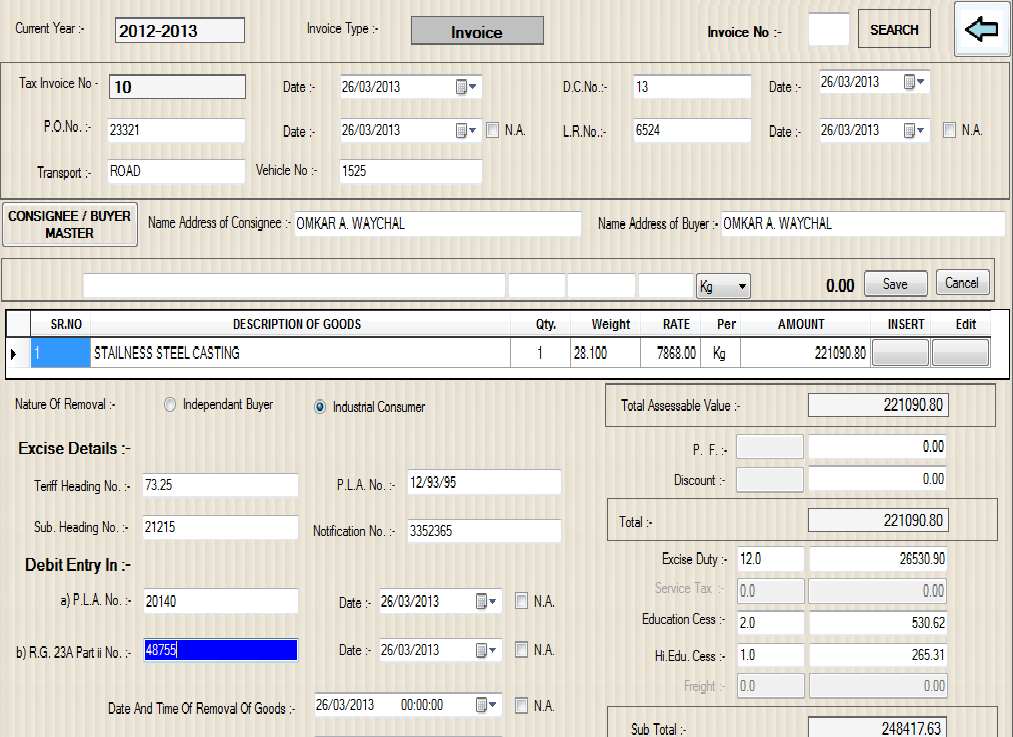Viewport: 1013px width, 737px height.
Task: Focus the Invoice No search field
Action: [x=828, y=30]
